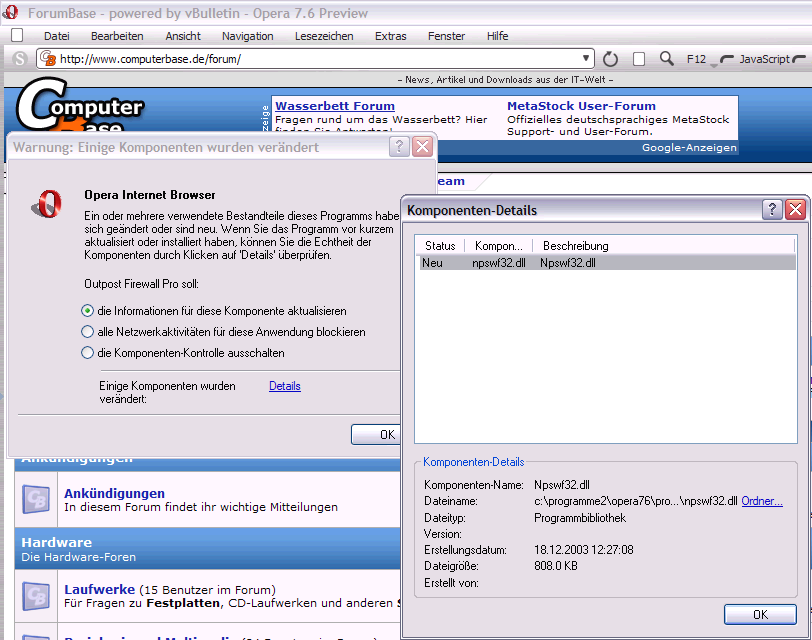
Task: Click the Hardware category header
Action: (x=56, y=542)
